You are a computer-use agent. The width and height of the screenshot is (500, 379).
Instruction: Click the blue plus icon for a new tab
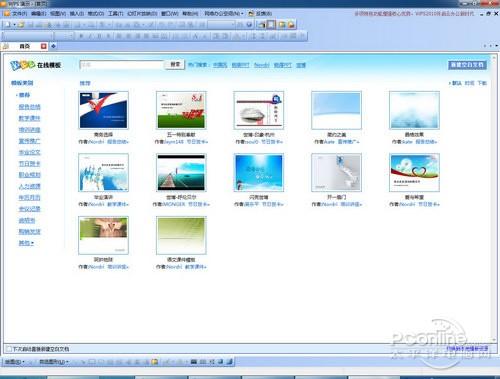[53, 46]
